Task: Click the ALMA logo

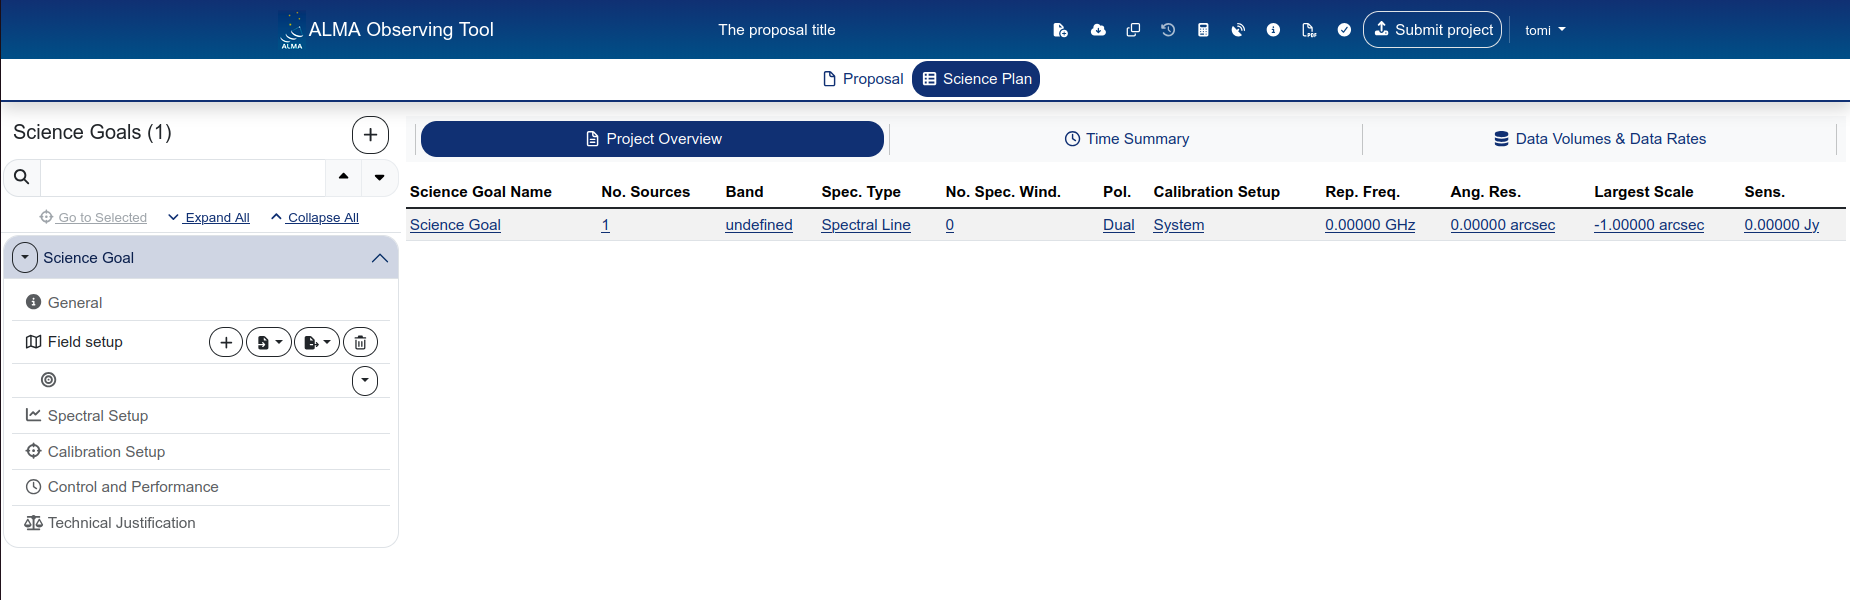Action: pyautogui.click(x=291, y=30)
